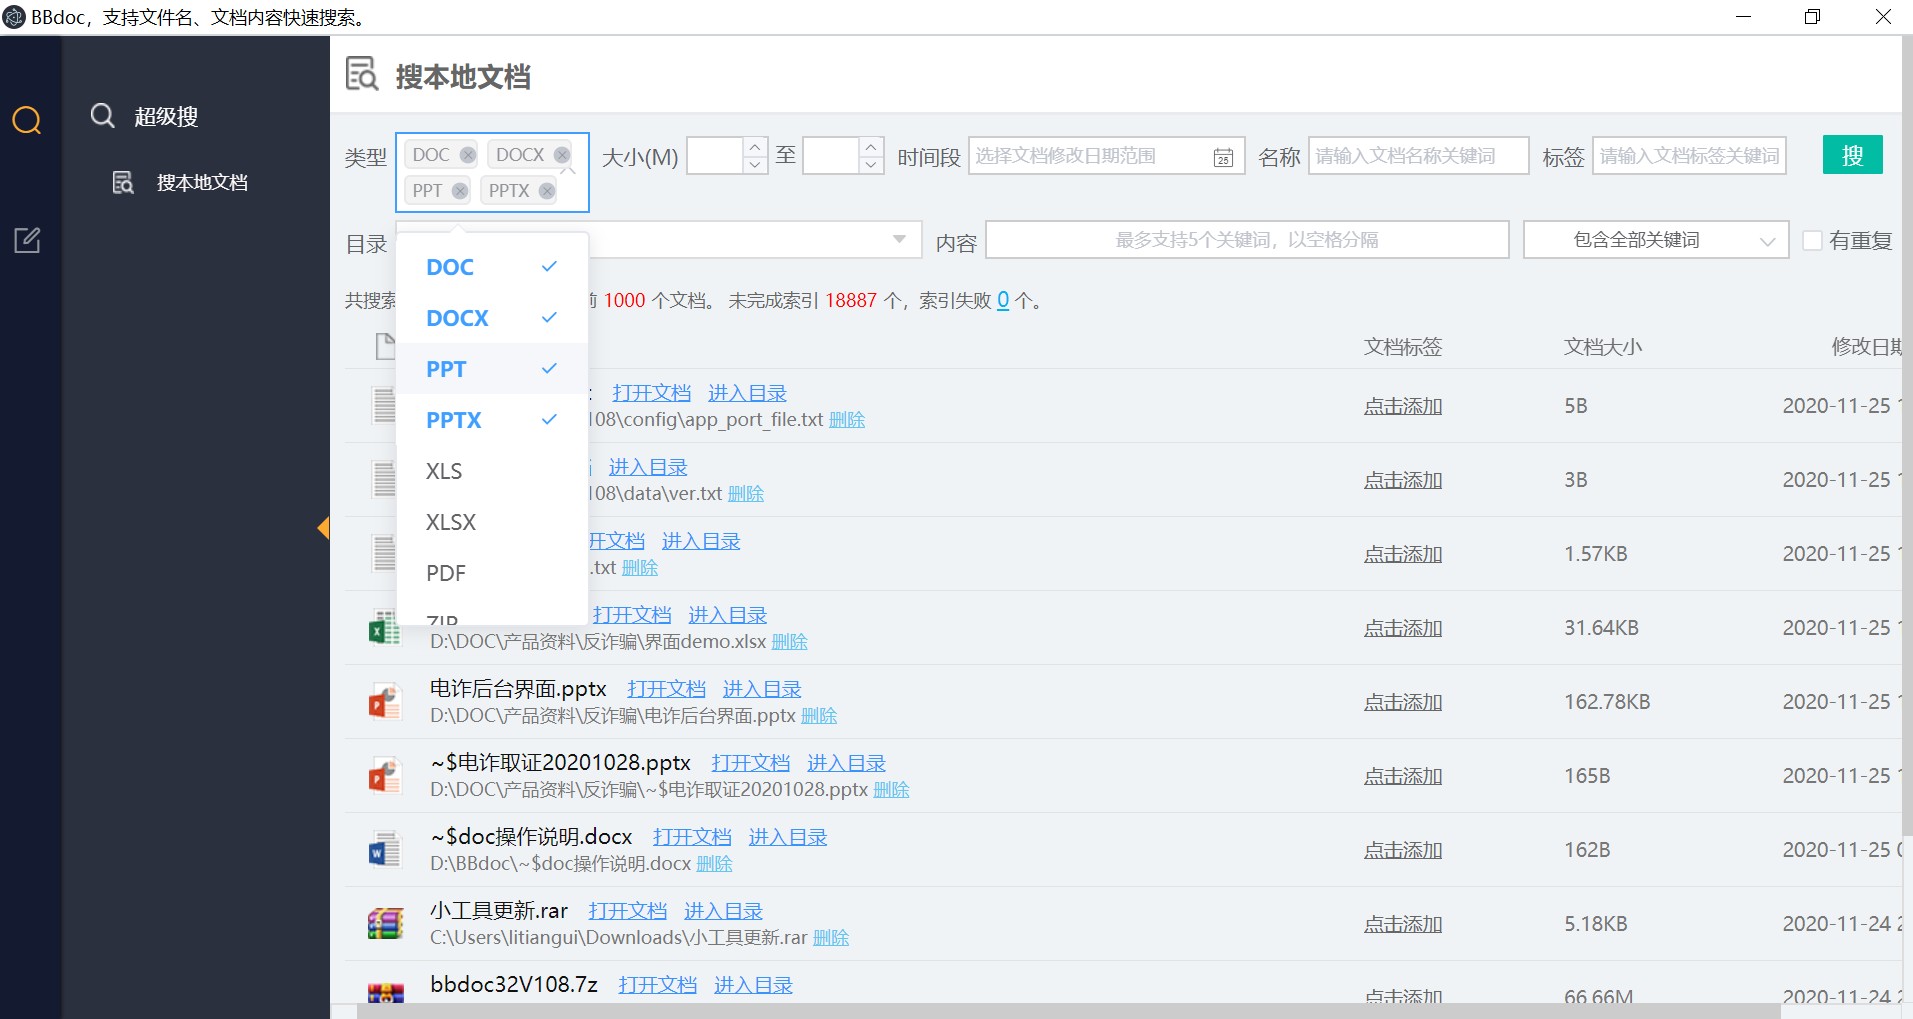Select 搜本地文档 in the left panel
Screen dimensions: 1913x1019
coord(202,182)
